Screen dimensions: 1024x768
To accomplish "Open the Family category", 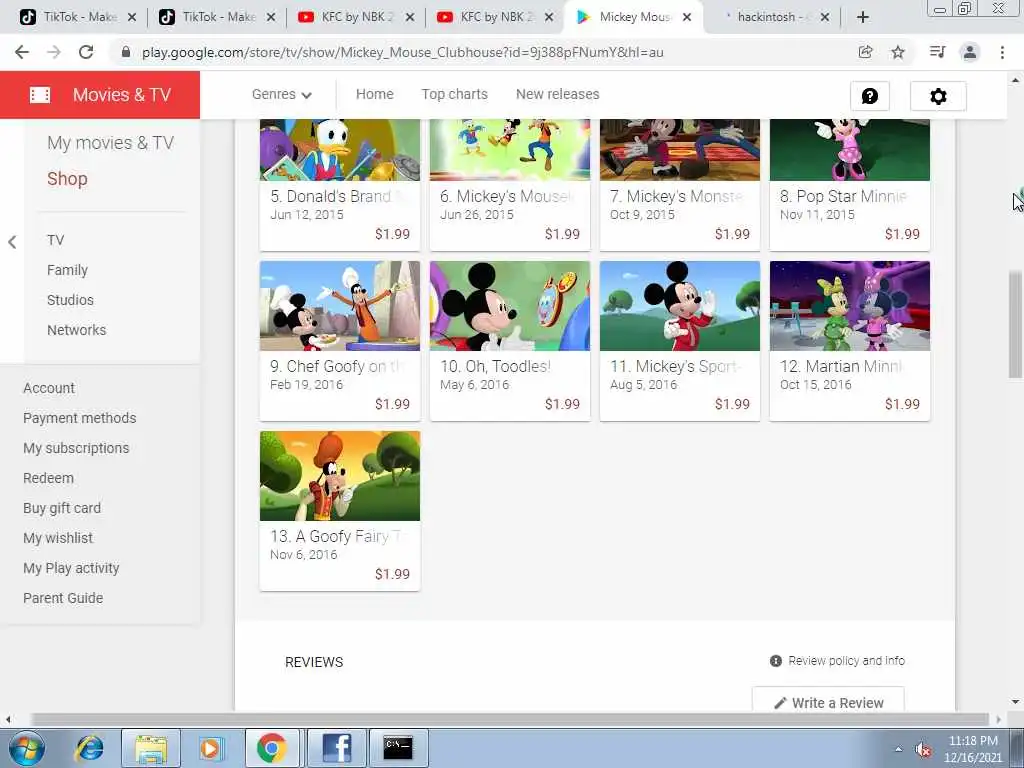I will [67, 270].
